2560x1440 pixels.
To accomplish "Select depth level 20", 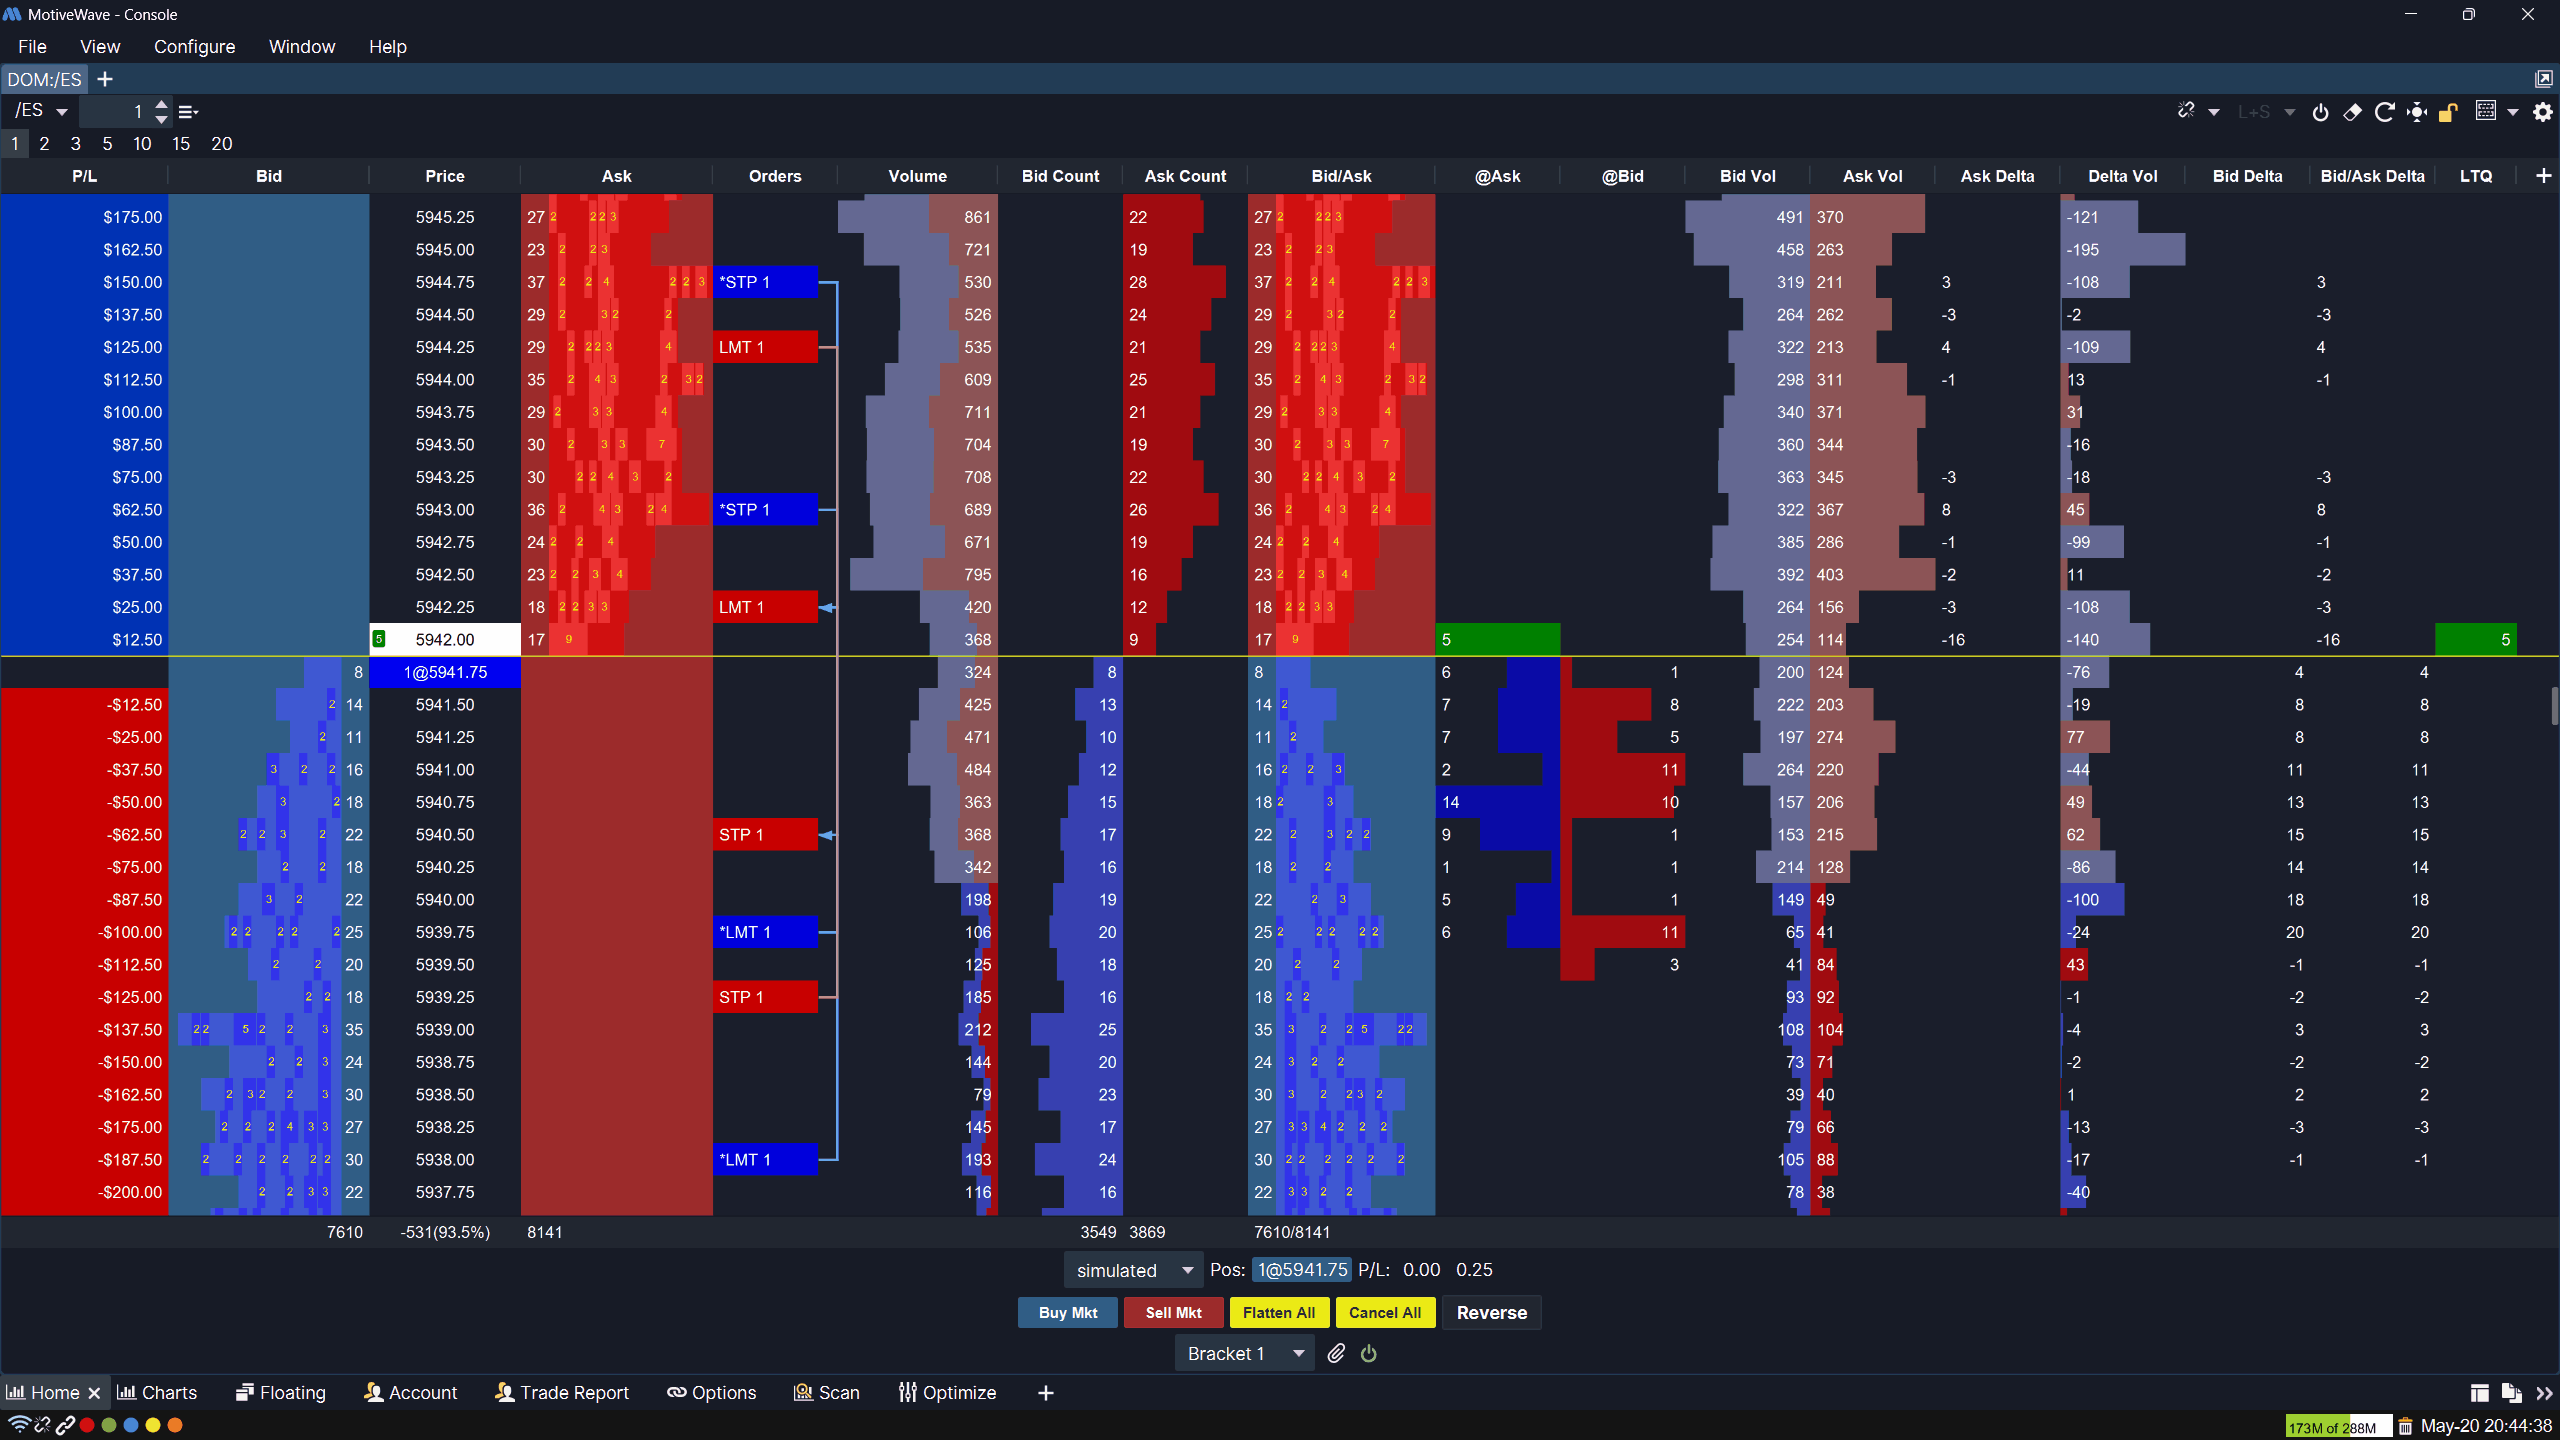I will (221, 144).
